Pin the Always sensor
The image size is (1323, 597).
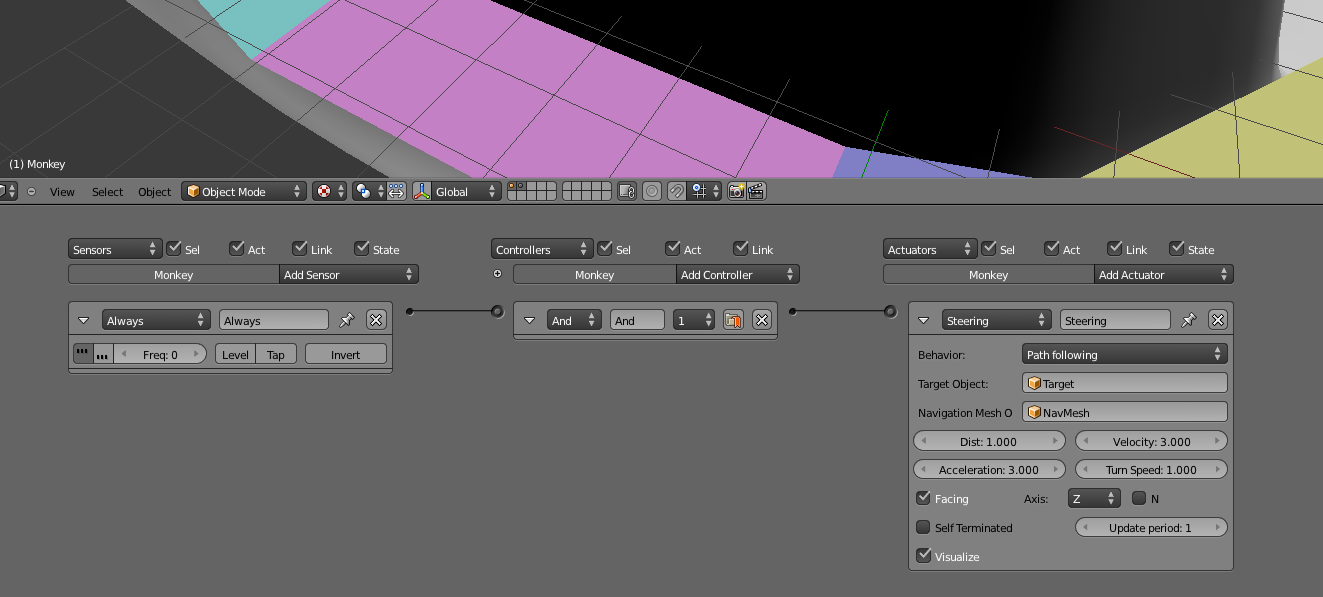[347, 320]
